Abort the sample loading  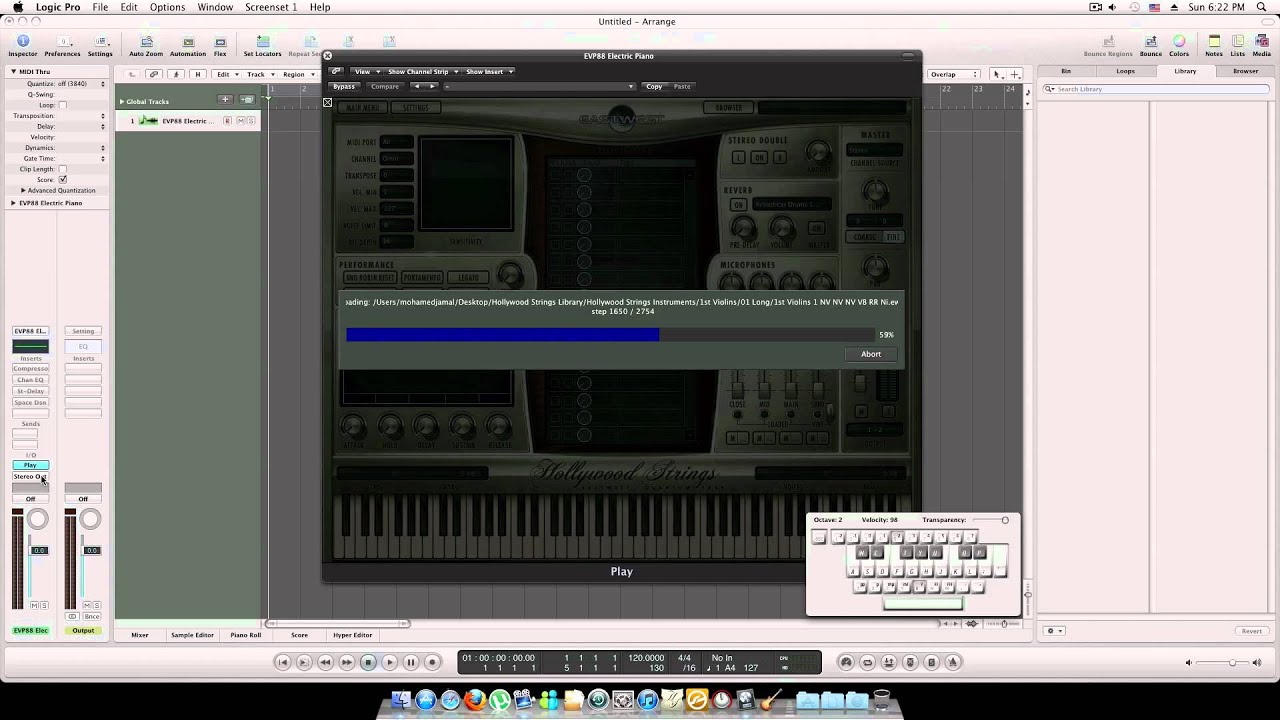(x=871, y=354)
